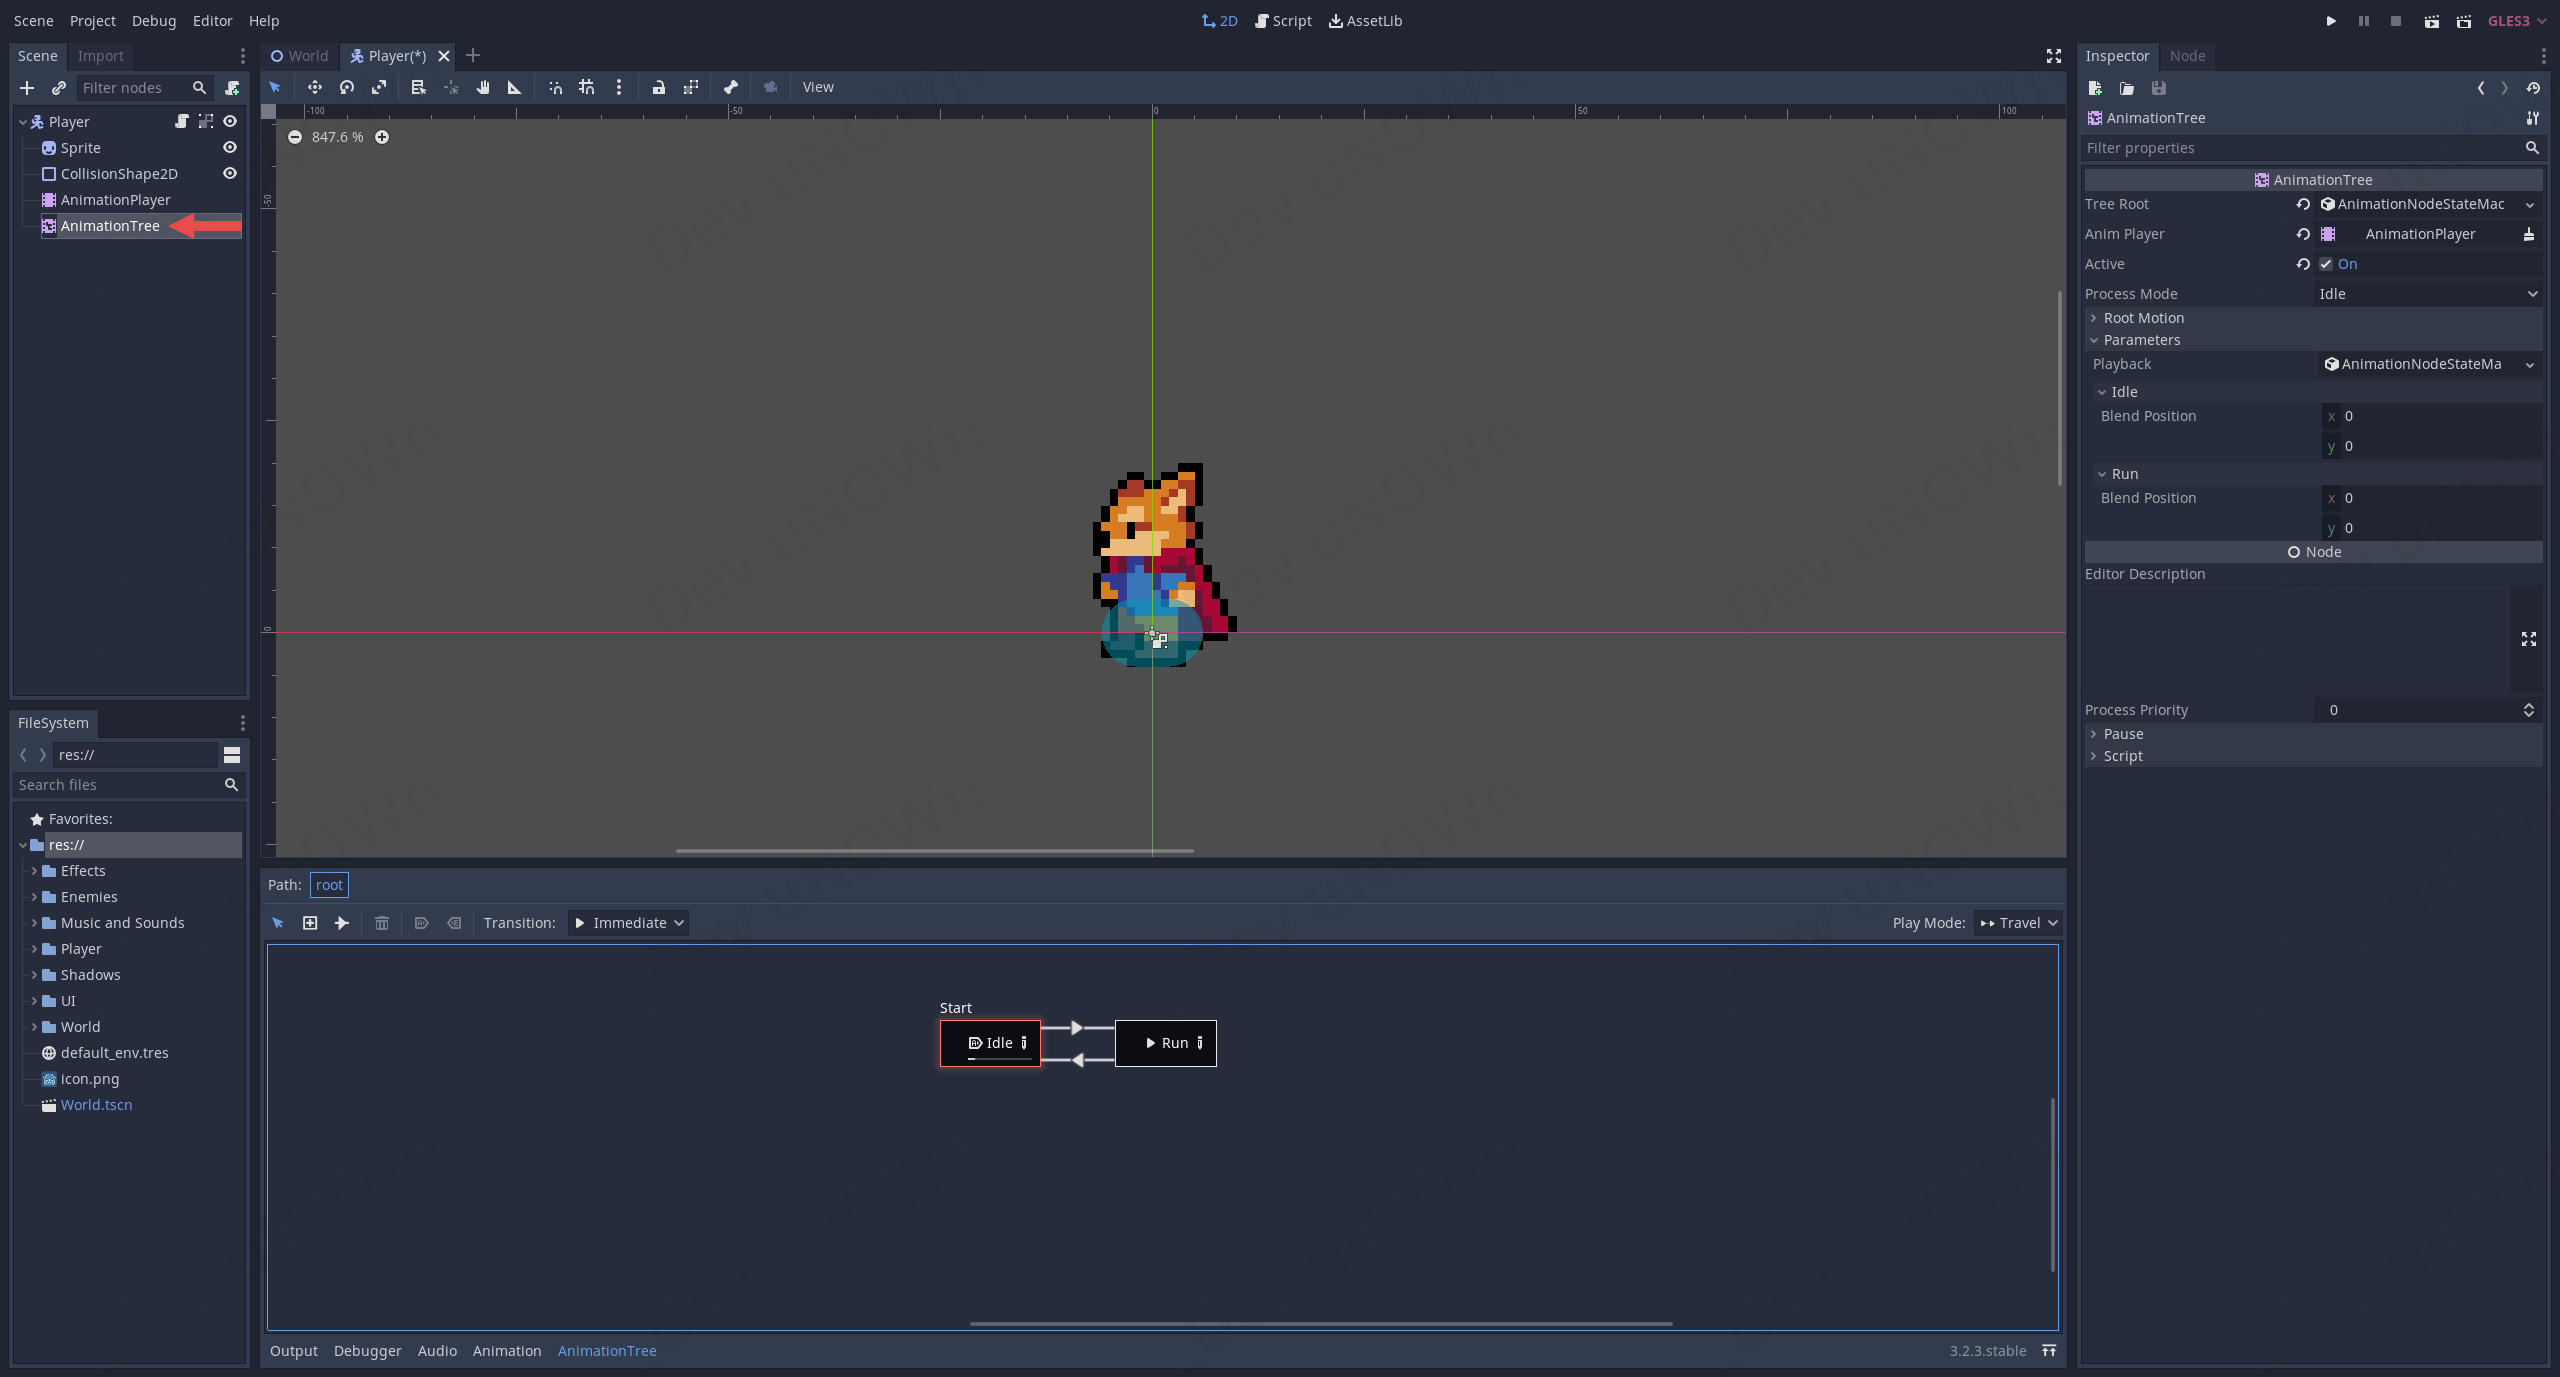Switch to the Node tab
This screenshot has width=2560, height=1377.
point(2187,56)
